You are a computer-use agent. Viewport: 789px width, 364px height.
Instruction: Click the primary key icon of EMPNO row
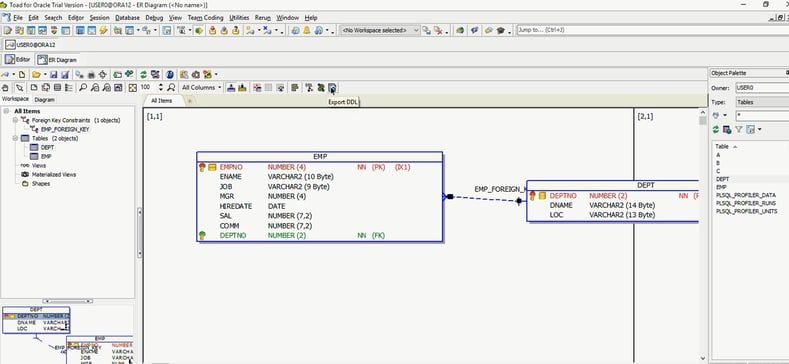pos(202,167)
